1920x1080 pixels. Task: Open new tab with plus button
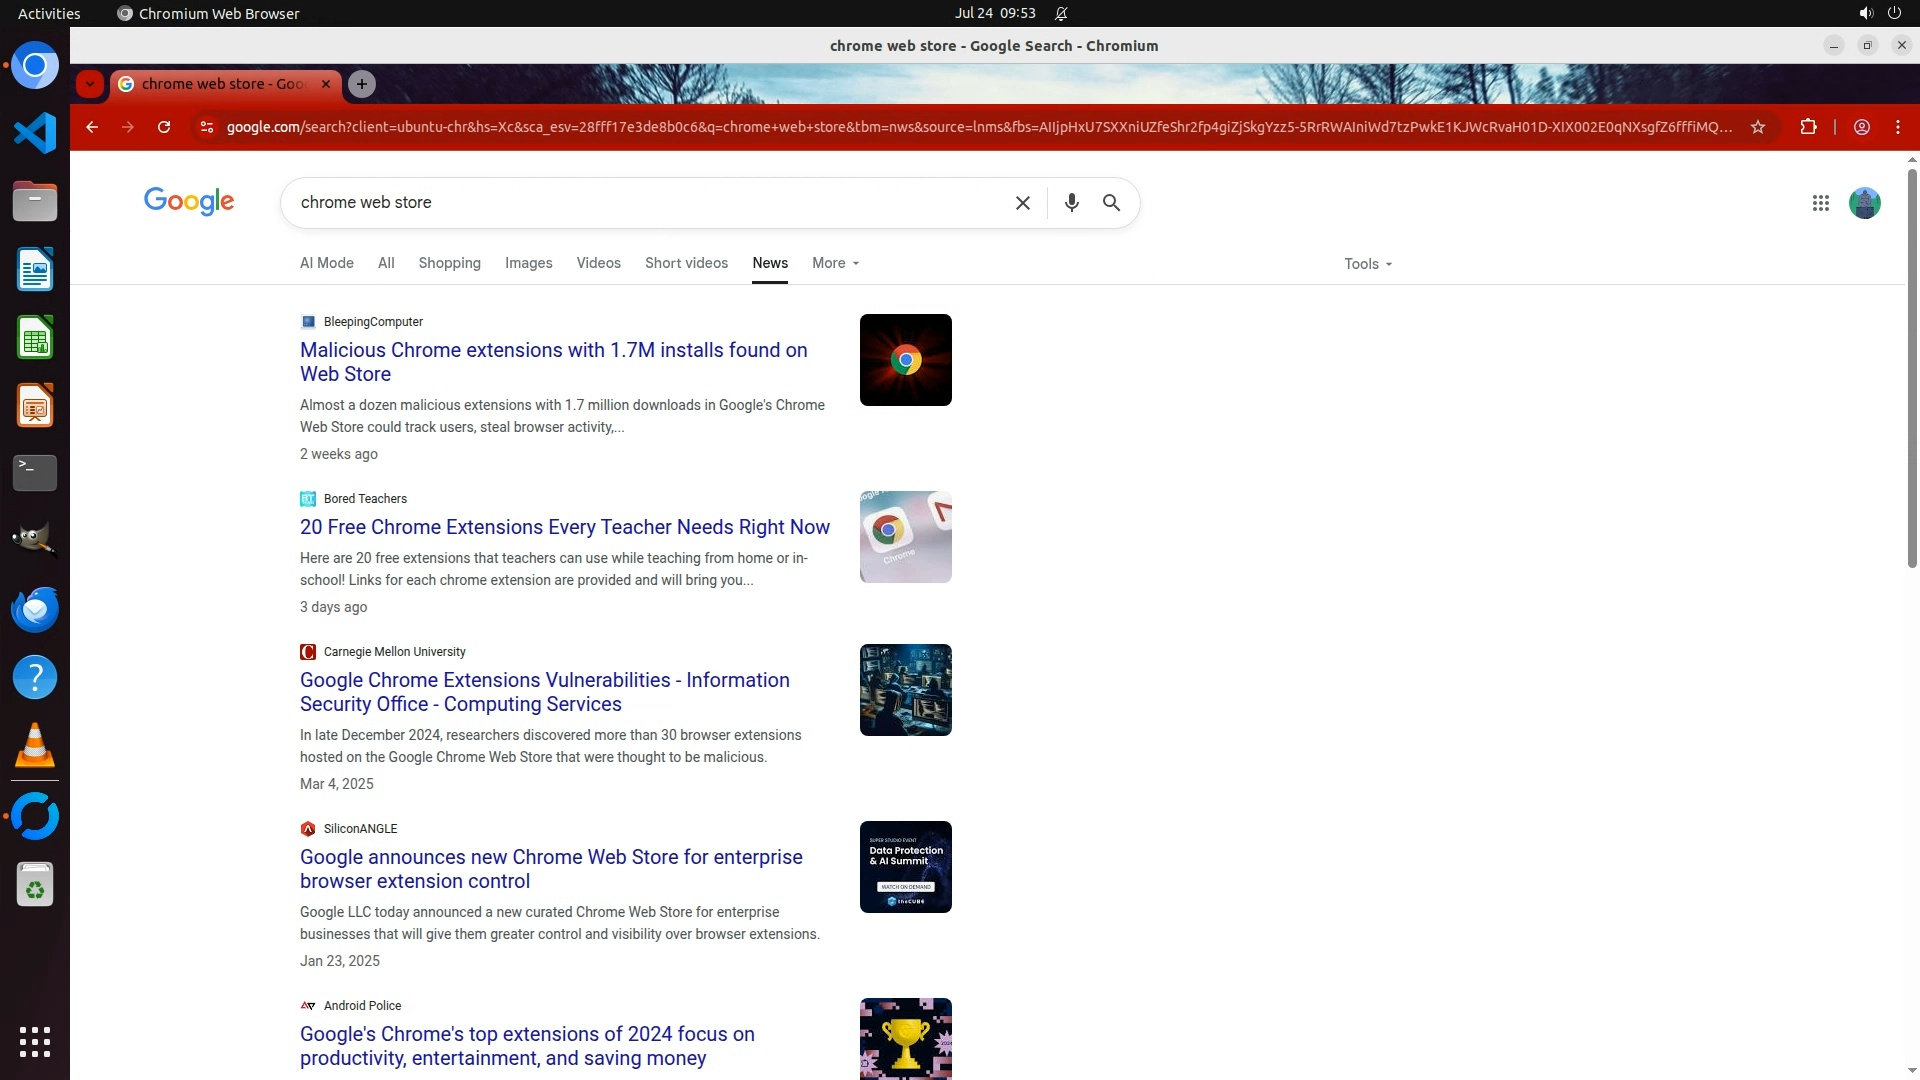click(x=362, y=84)
